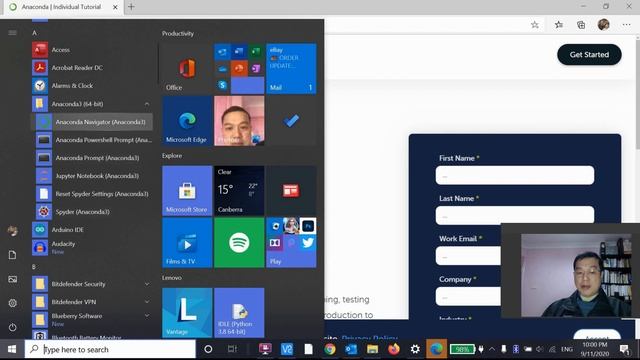This screenshot has width=640, height=360.
Task: Open Outlook from taskbar
Action: point(351,349)
